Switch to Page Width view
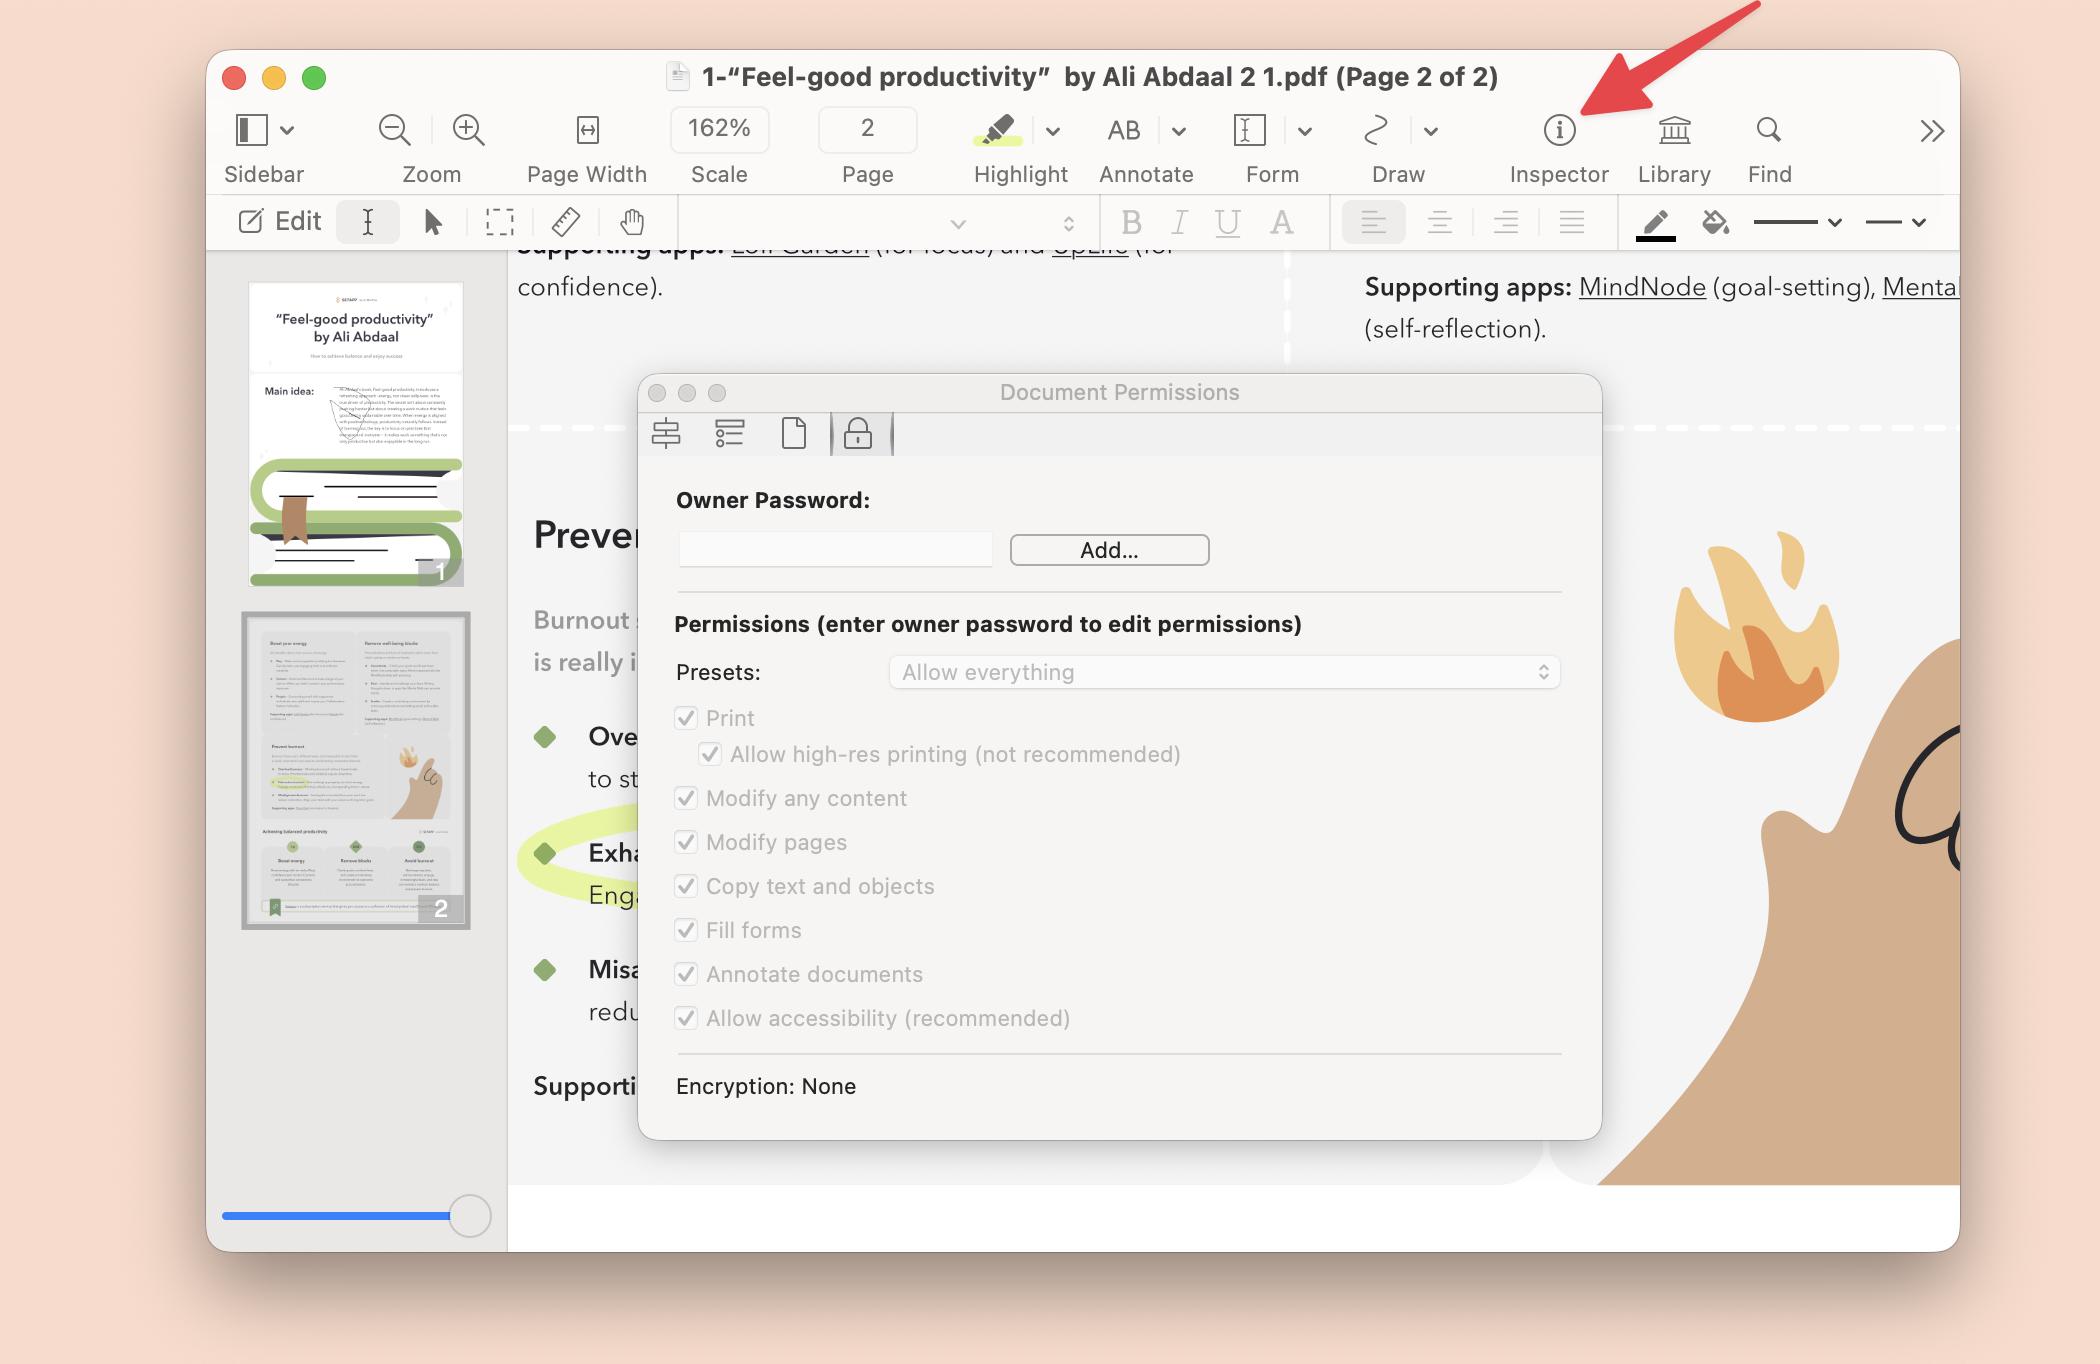This screenshot has width=2100, height=1364. [587, 130]
